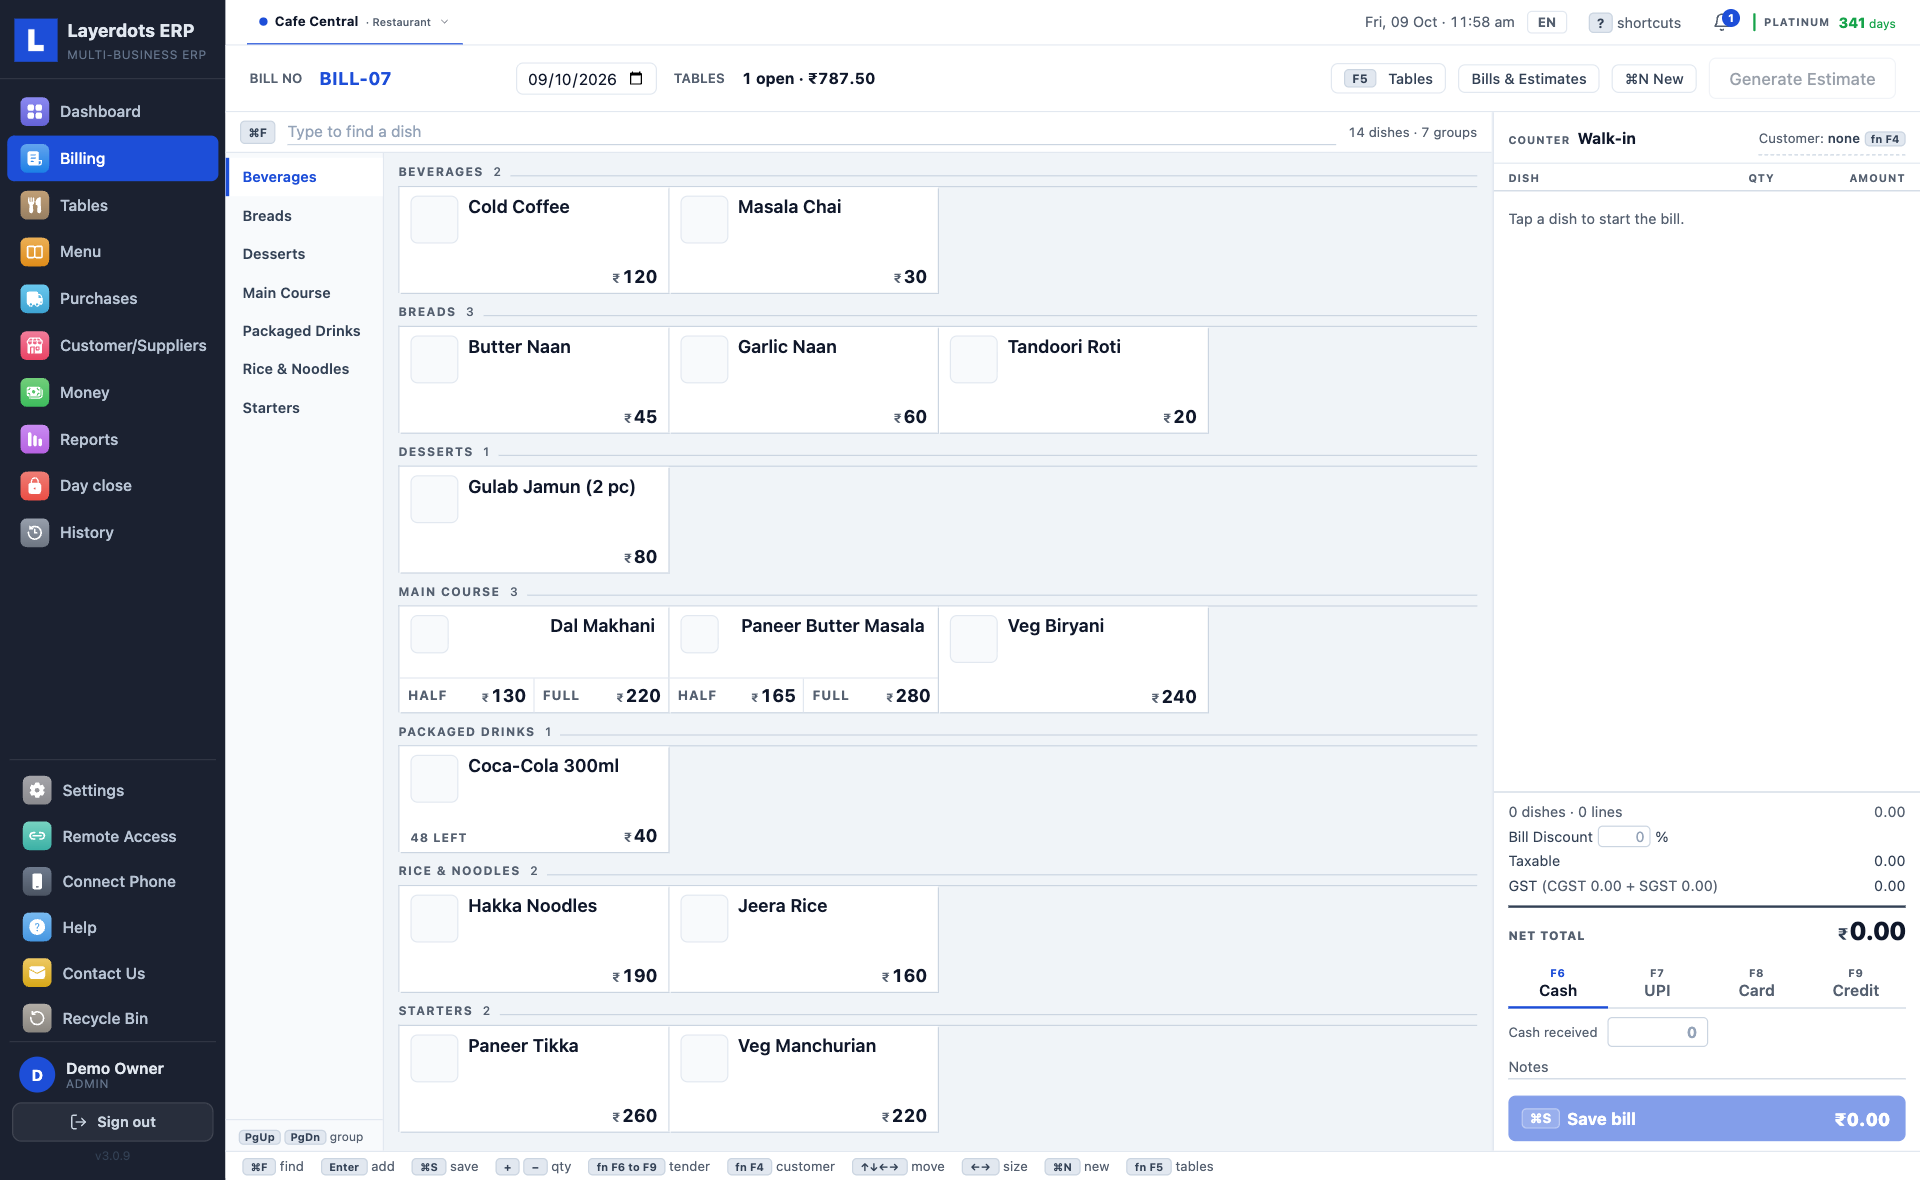Click the Save bill button
1920x1180 pixels.
point(1706,1119)
